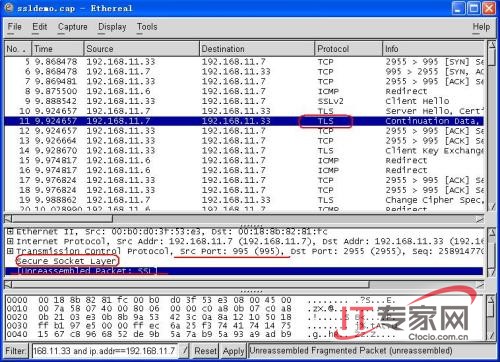Image resolution: width=500 pixels, height=362 pixels.
Task: Open the Help menu
Action: coord(481,27)
